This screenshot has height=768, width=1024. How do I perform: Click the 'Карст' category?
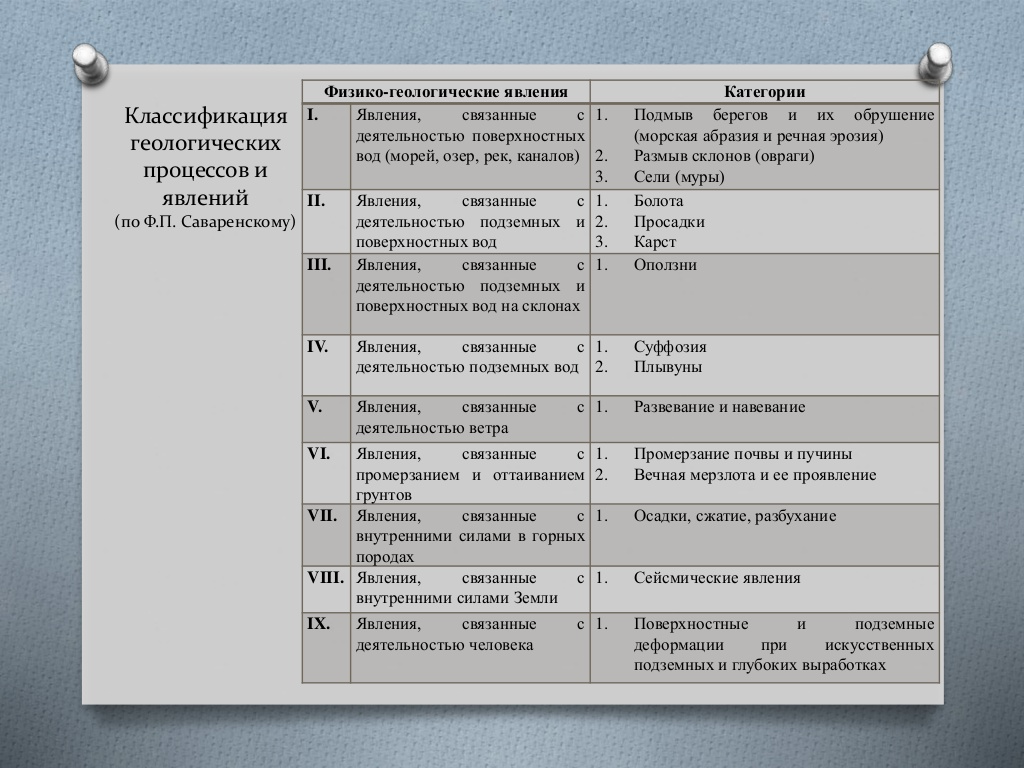(x=654, y=242)
